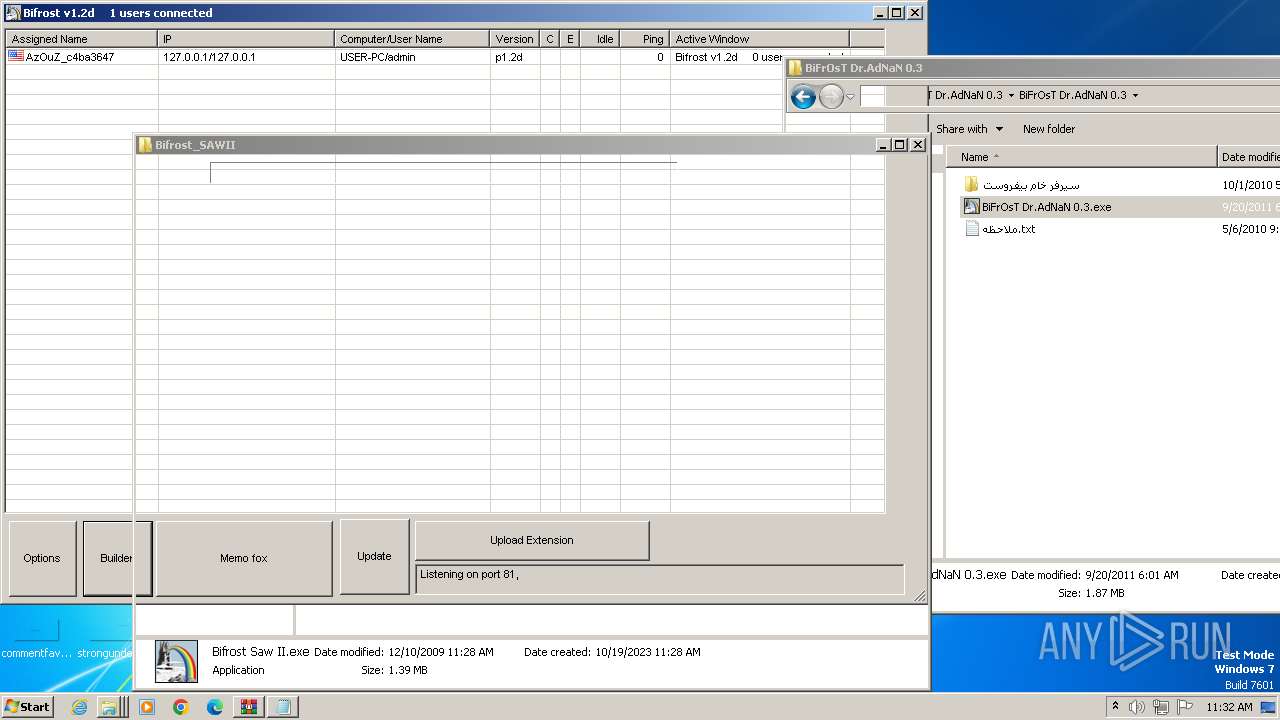This screenshot has width=1280, height=720.
Task: Click the p1.2d version cell
Action: [x=509, y=57]
